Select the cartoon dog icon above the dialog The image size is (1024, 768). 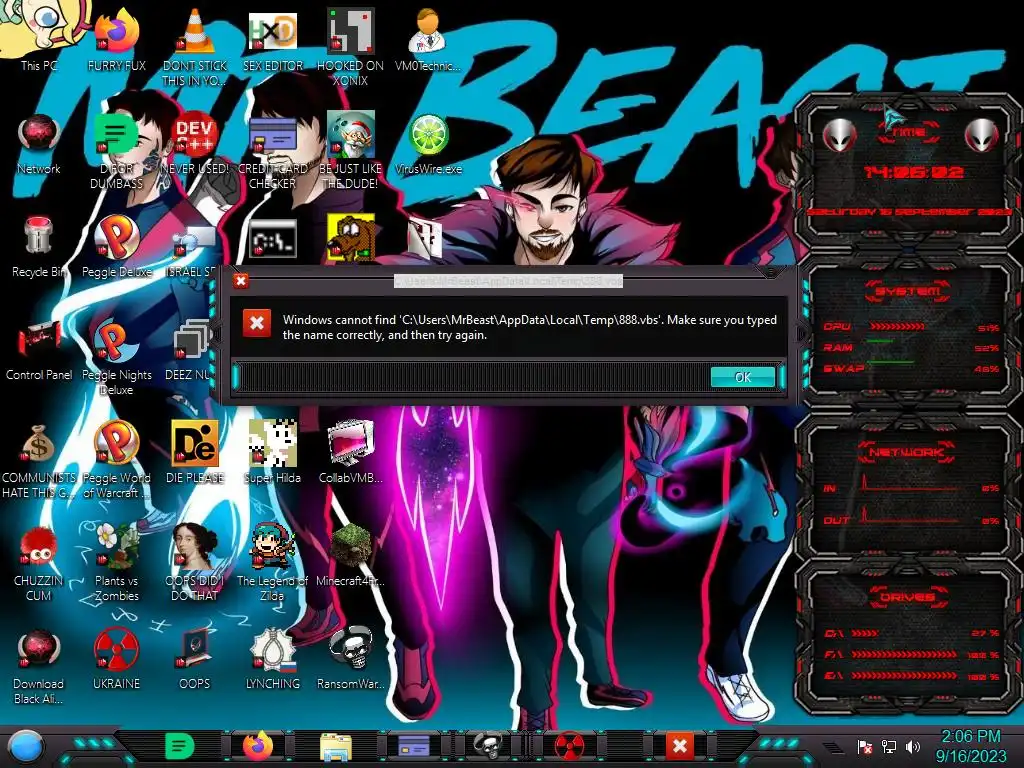[351, 238]
